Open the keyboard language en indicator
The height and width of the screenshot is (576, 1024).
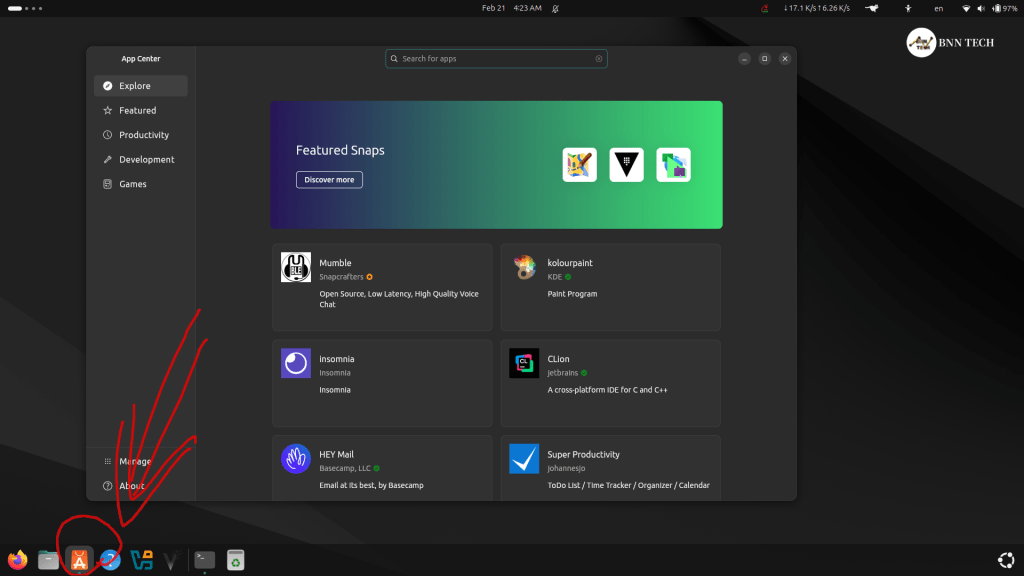pos(938,8)
